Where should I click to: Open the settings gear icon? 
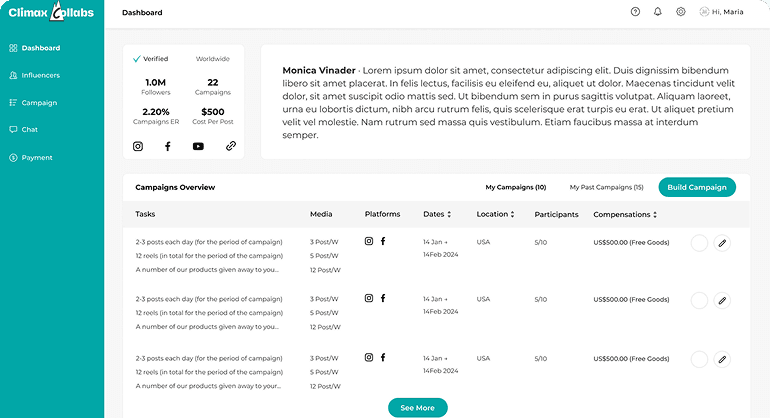pos(681,12)
